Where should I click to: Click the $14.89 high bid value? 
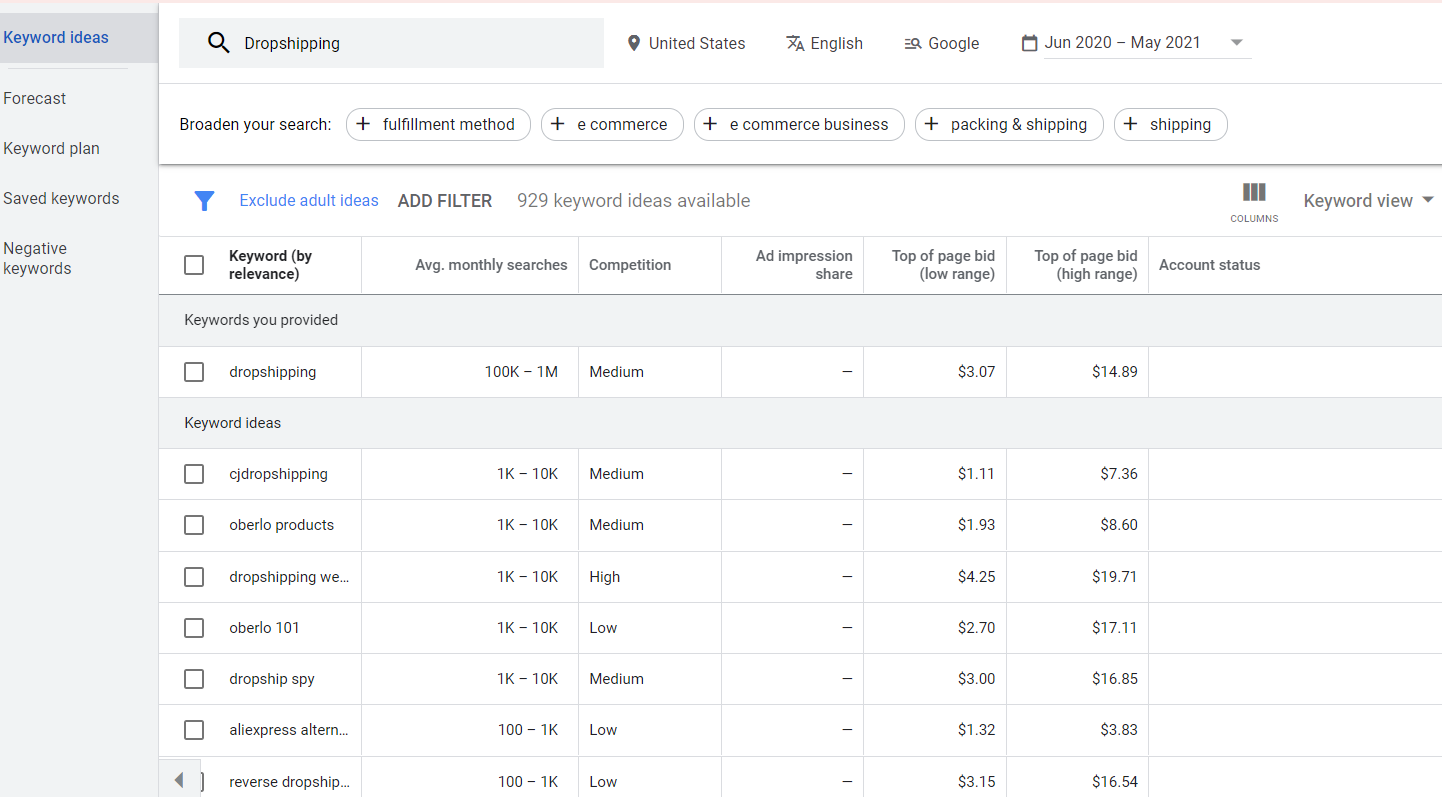[1114, 372]
